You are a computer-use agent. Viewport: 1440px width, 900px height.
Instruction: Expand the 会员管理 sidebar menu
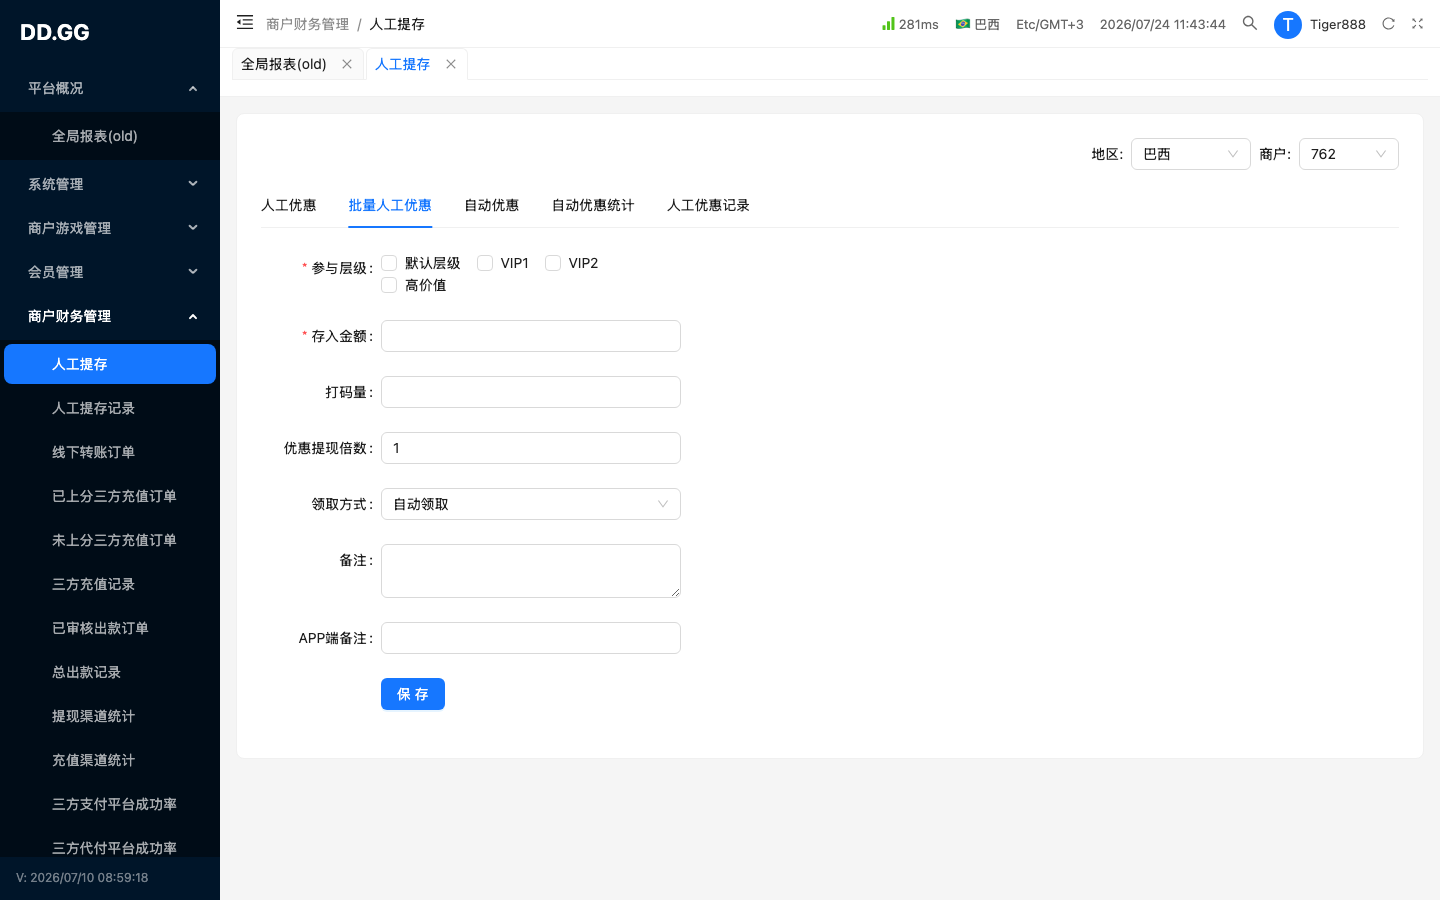point(110,272)
